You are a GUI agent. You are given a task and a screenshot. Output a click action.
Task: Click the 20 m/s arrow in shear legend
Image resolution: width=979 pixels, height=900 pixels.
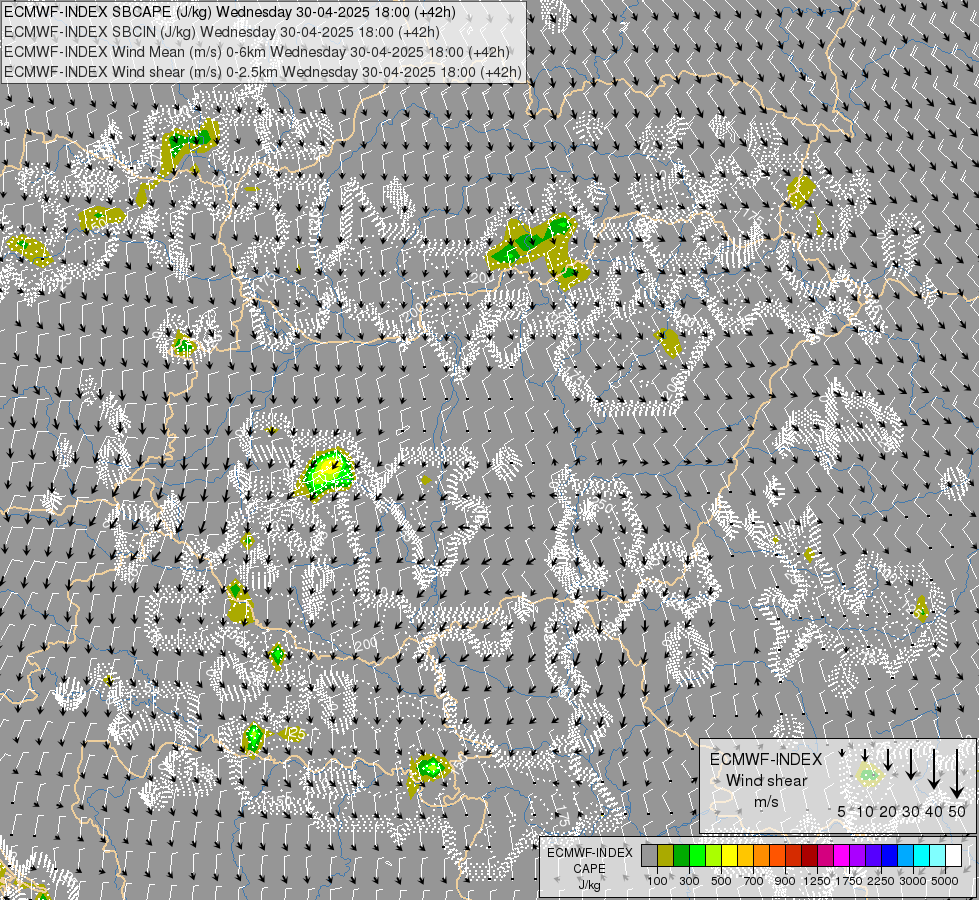click(888, 759)
